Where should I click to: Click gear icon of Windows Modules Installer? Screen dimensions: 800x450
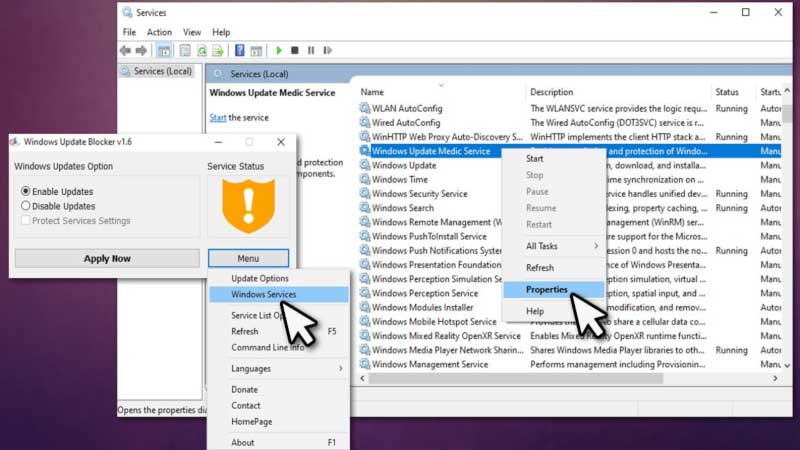[364, 308]
